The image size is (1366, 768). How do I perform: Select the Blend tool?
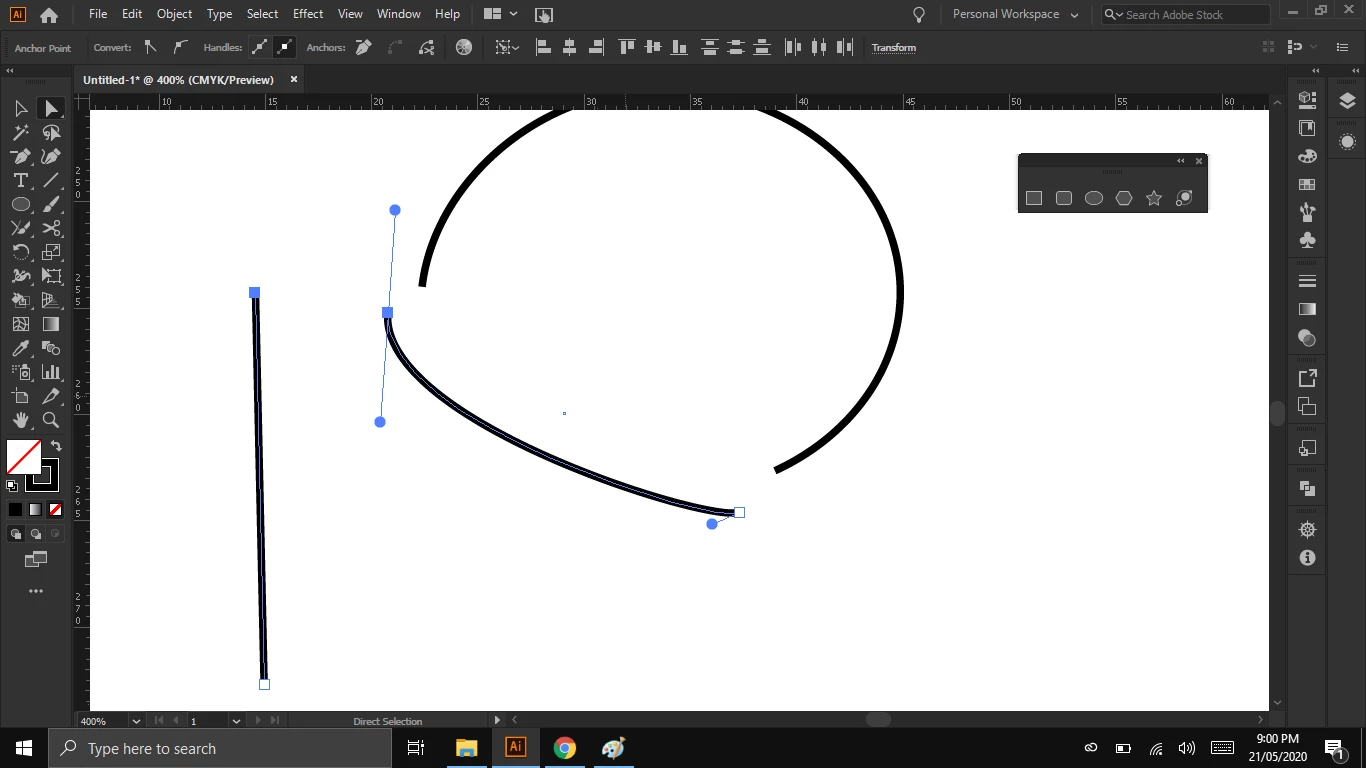click(x=51, y=348)
